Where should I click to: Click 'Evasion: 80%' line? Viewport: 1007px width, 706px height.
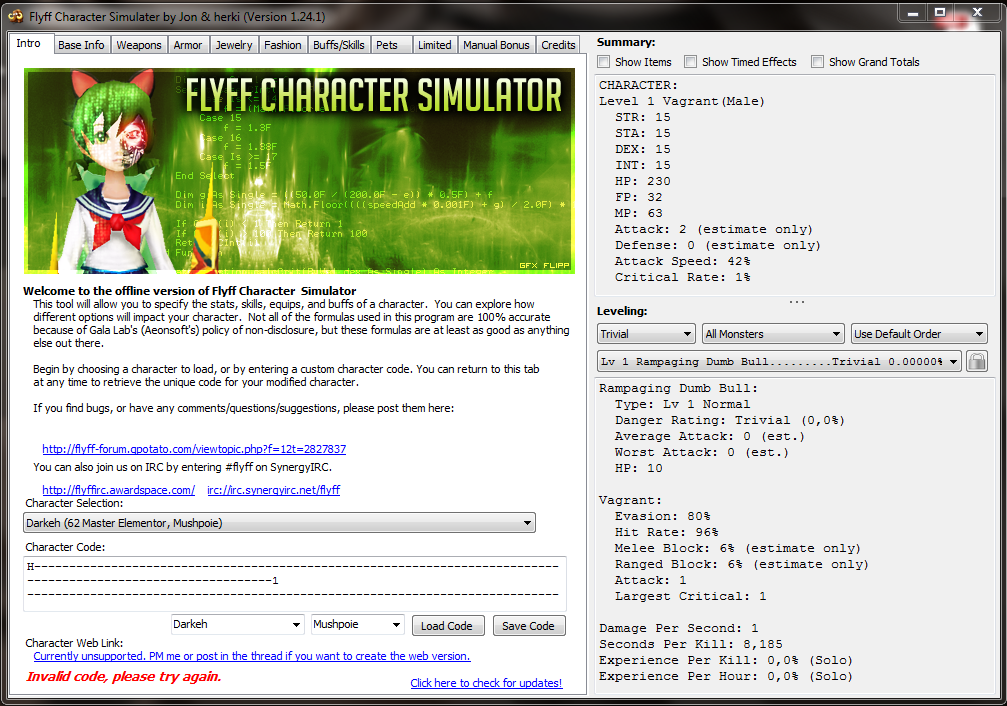pos(662,516)
